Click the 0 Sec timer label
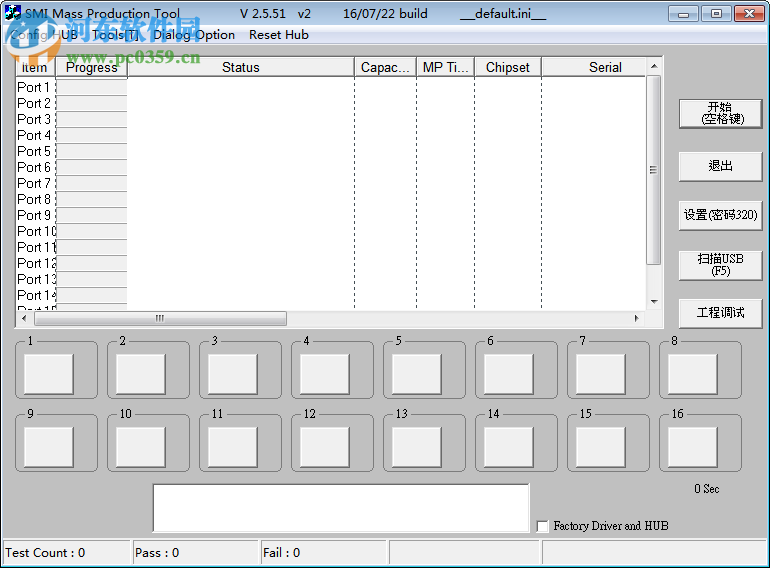The width and height of the screenshot is (770, 568). [707, 489]
